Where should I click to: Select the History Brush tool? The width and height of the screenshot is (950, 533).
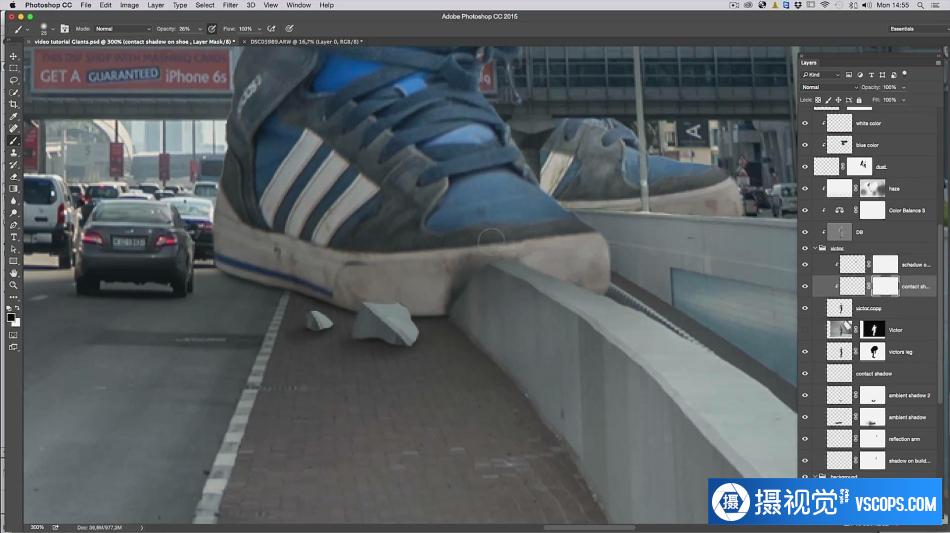[x=13, y=165]
